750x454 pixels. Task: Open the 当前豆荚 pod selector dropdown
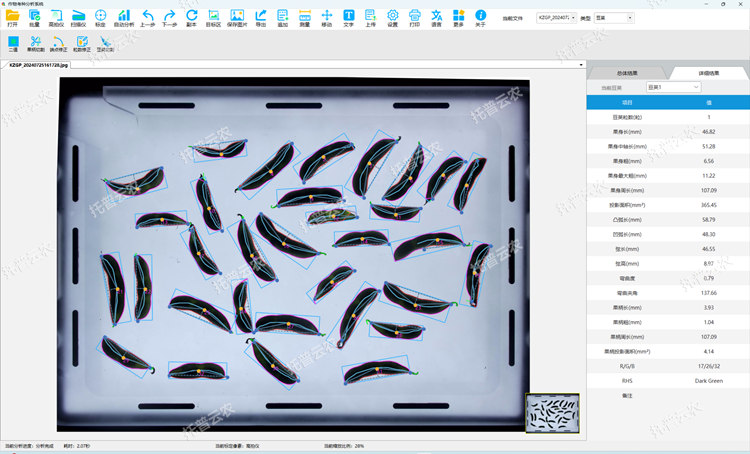674,87
